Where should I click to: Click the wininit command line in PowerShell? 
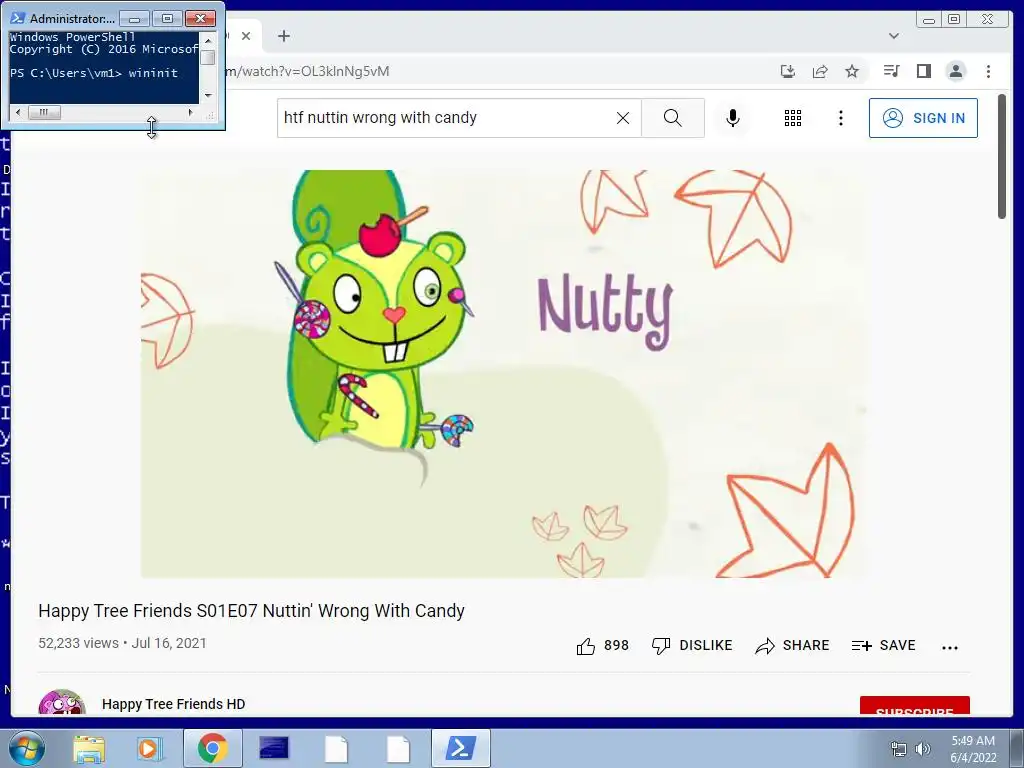(x=94, y=73)
